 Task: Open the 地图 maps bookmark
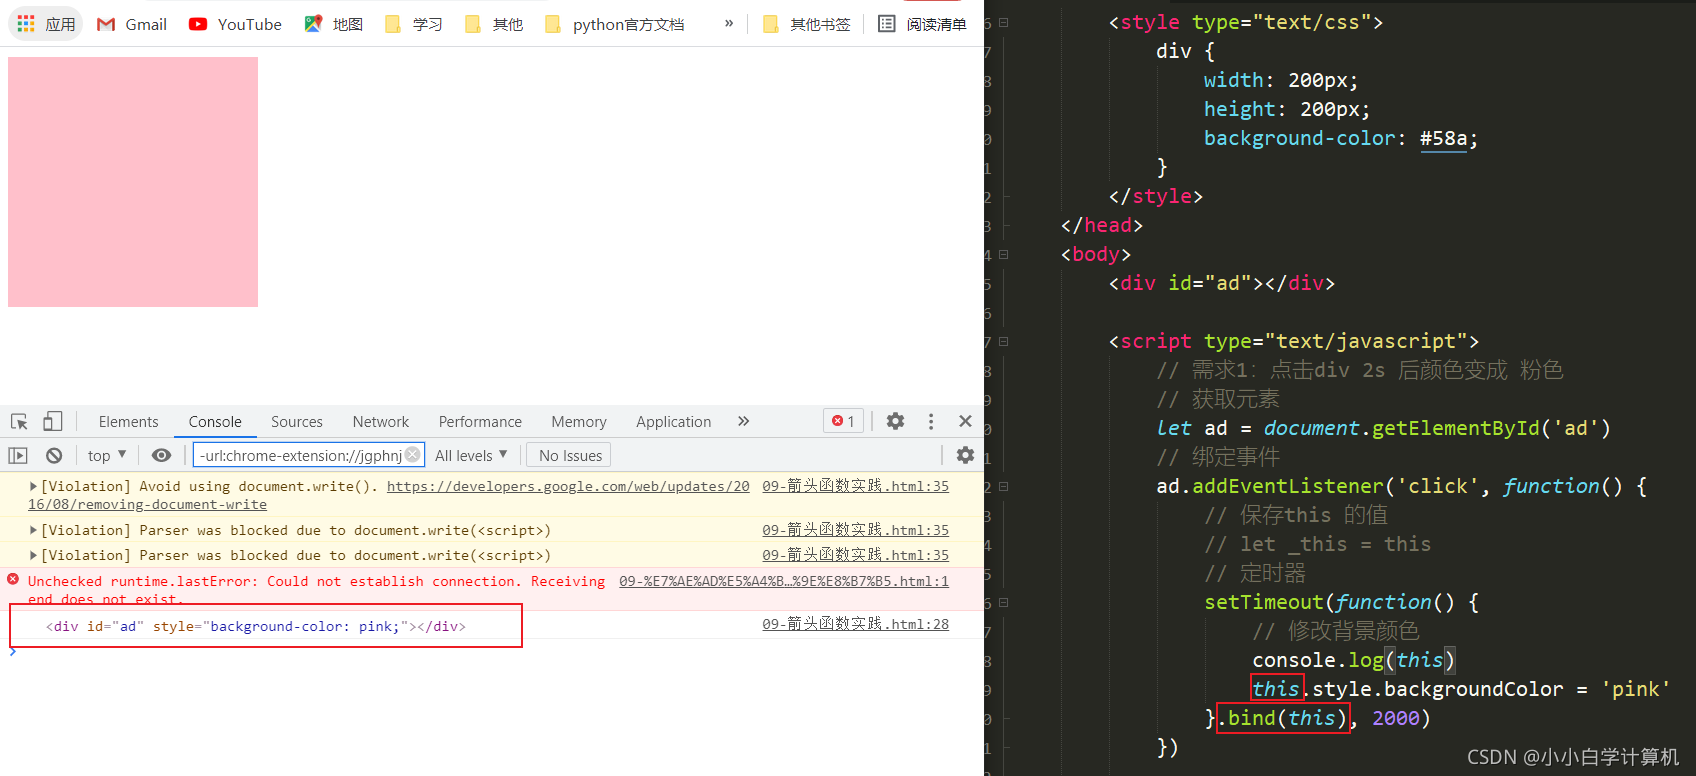[x=334, y=24]
